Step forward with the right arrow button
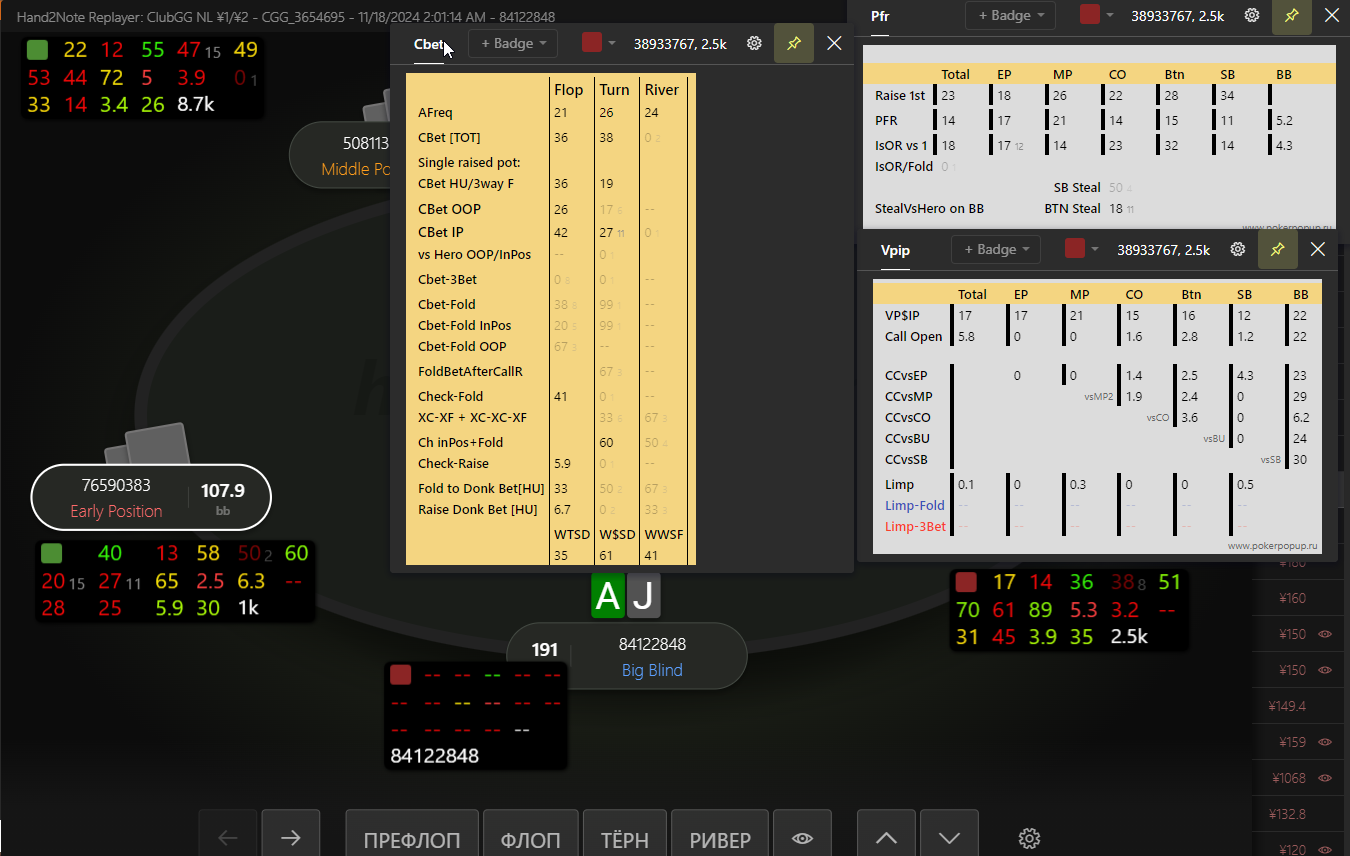 click(291, 838)
